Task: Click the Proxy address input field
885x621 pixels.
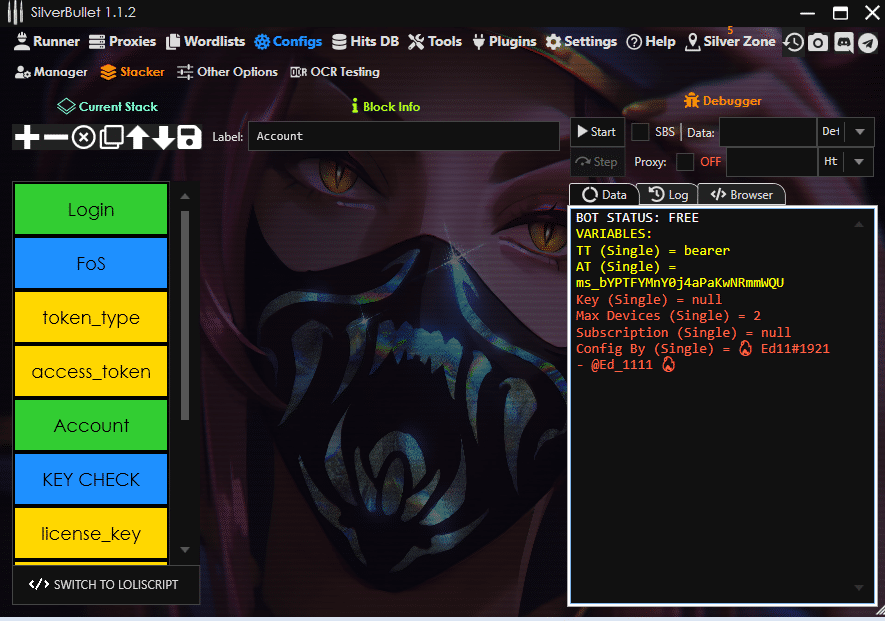Action: coord(772,162)
